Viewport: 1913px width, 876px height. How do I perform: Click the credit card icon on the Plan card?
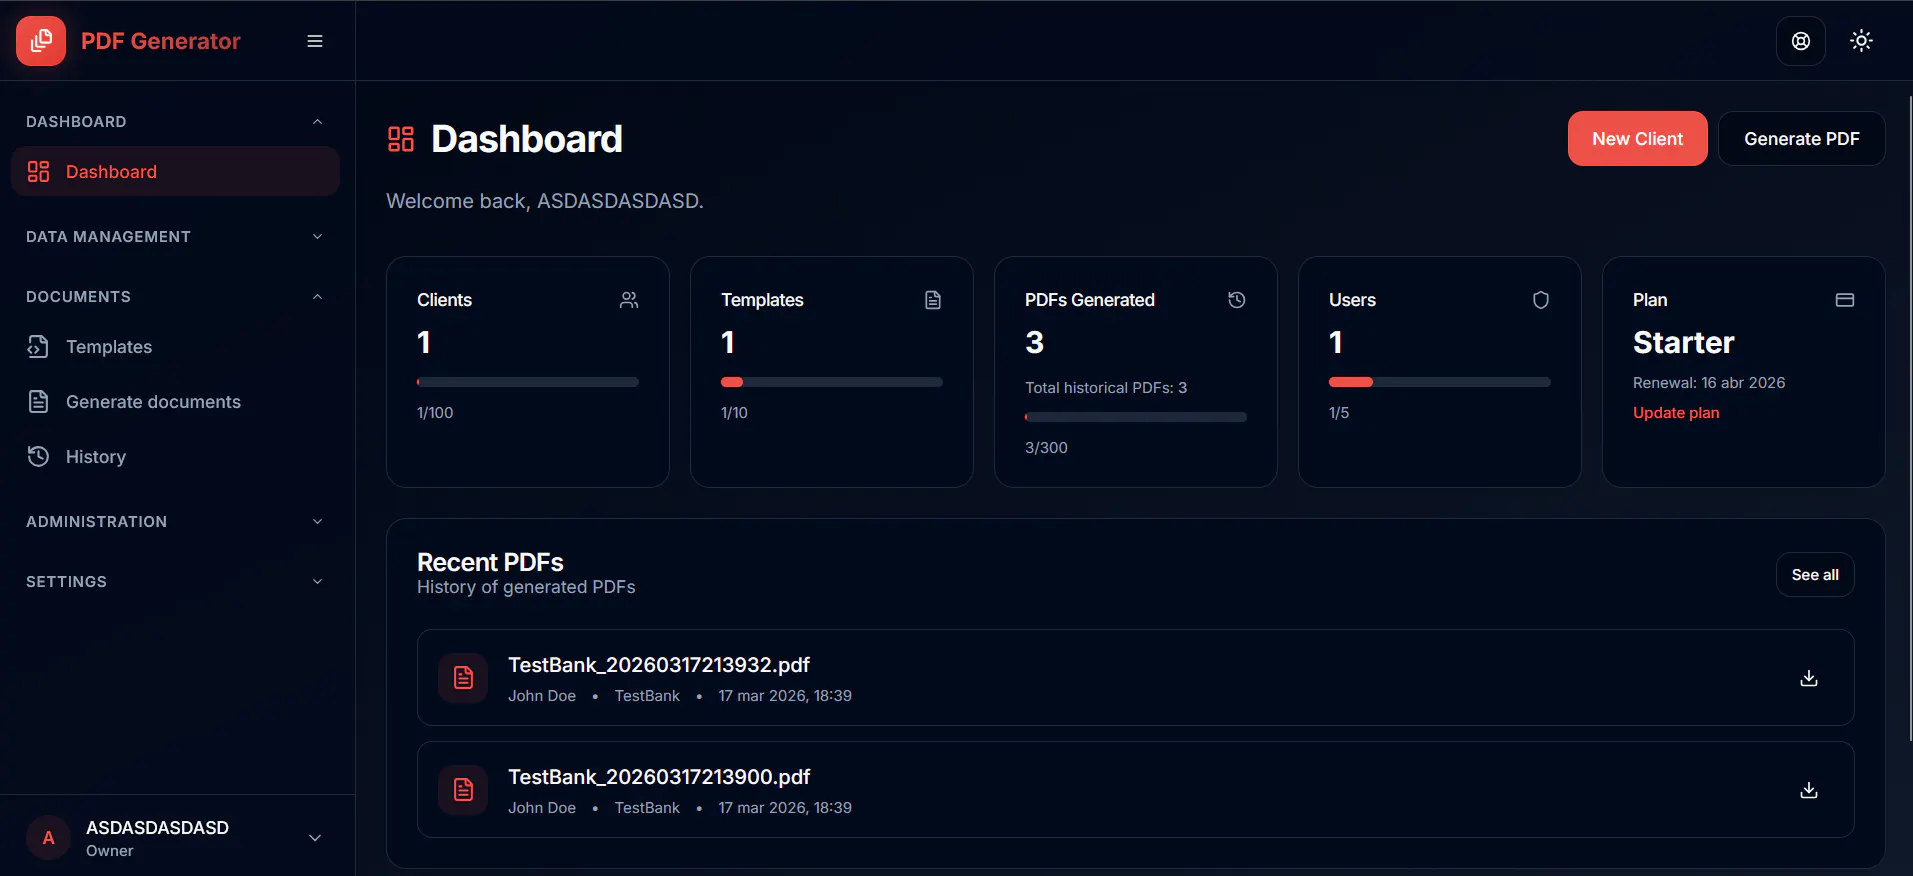pyautogui.click(x=1845, y=300)
